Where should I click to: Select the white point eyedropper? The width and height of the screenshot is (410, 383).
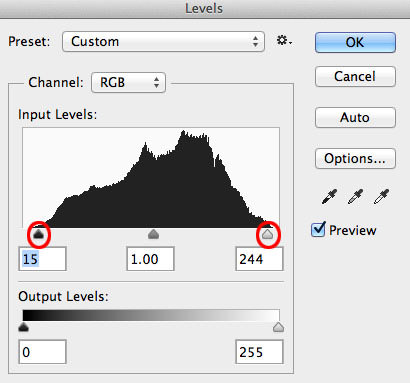pyautogui.click(x=381, y=197)
